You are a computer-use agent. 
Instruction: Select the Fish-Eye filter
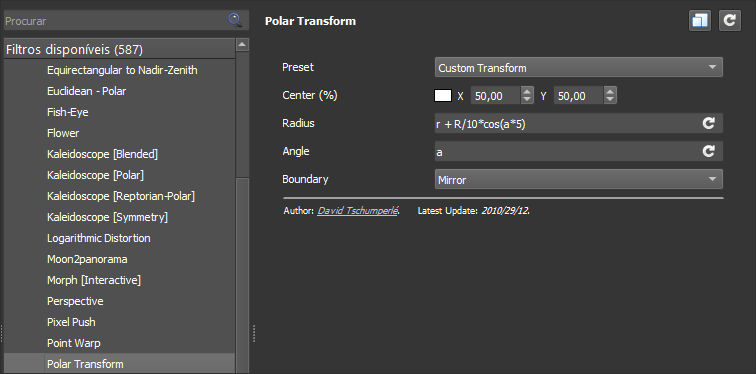(x=68, y=112)
